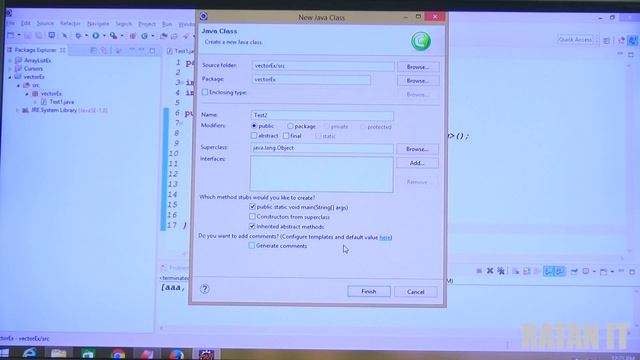Check Constructors from superclass checkbox
Viewport: 640px width, 360px height.
click(252, 217)
